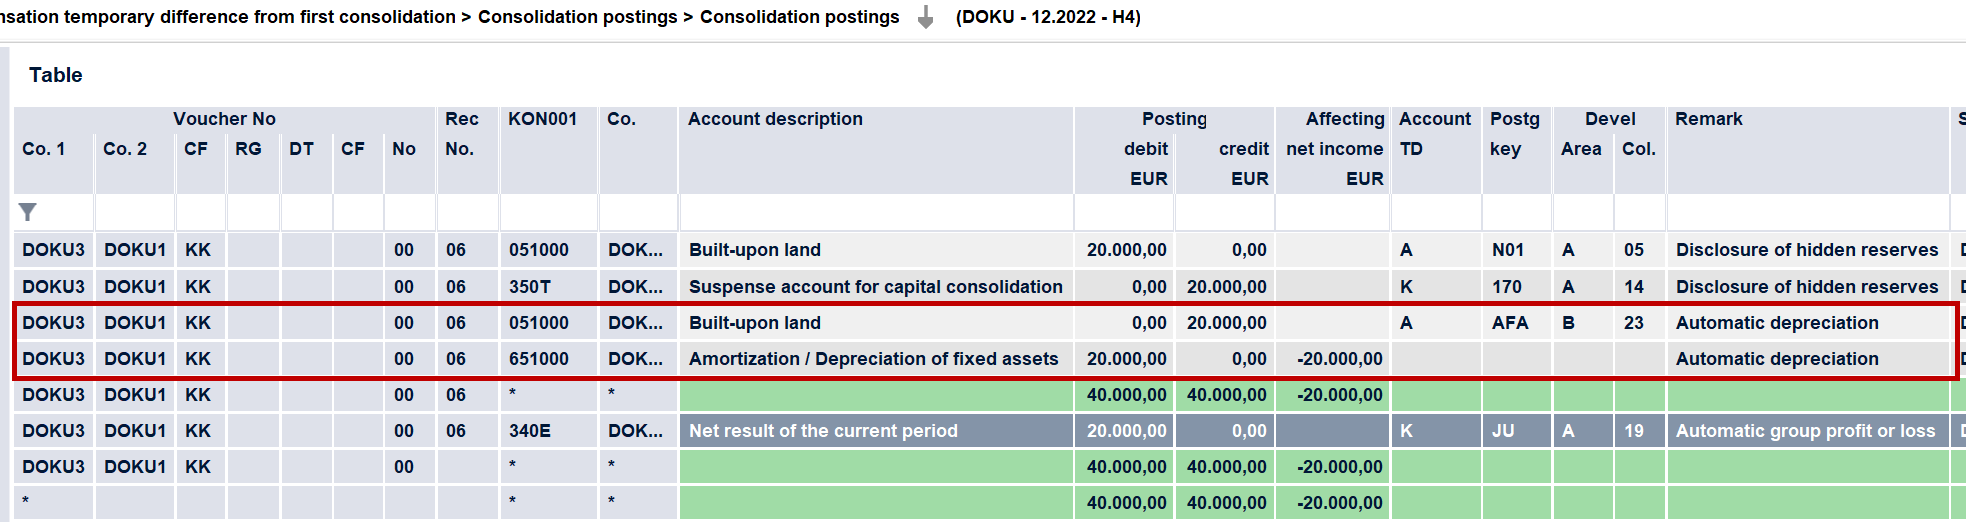Click the Voucher No header group

[x=224, y=119]
